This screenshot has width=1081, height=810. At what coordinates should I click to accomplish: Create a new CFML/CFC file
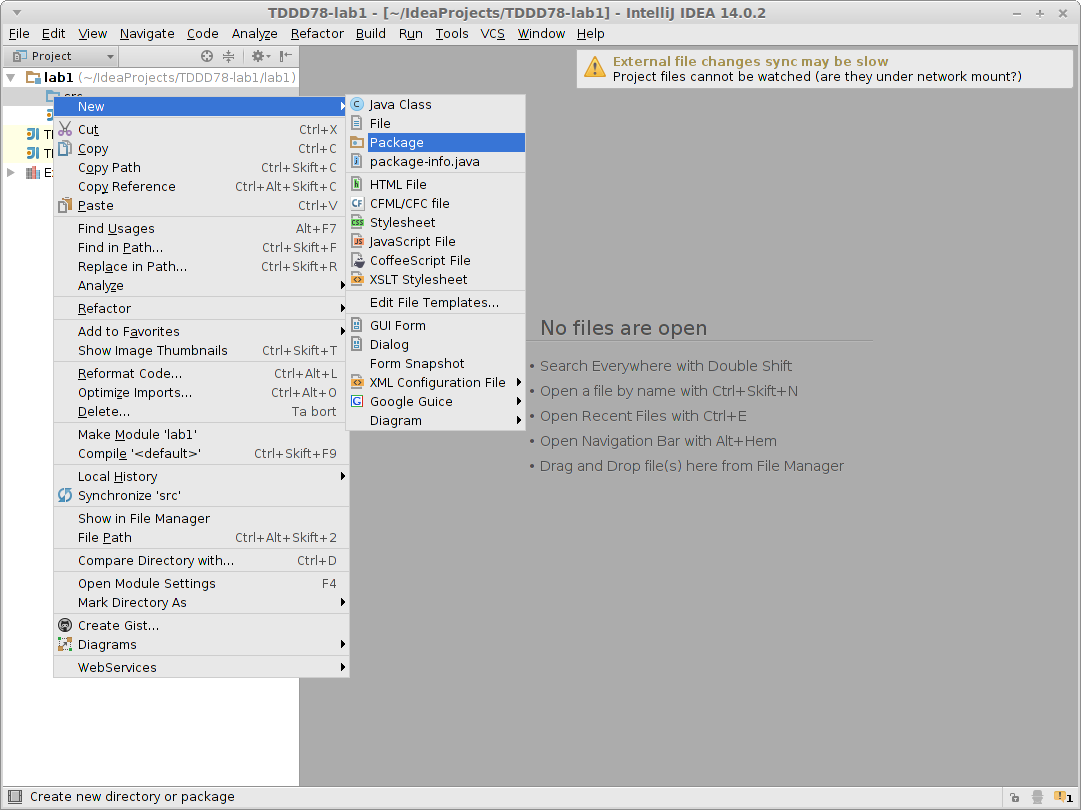pos(436,203)
